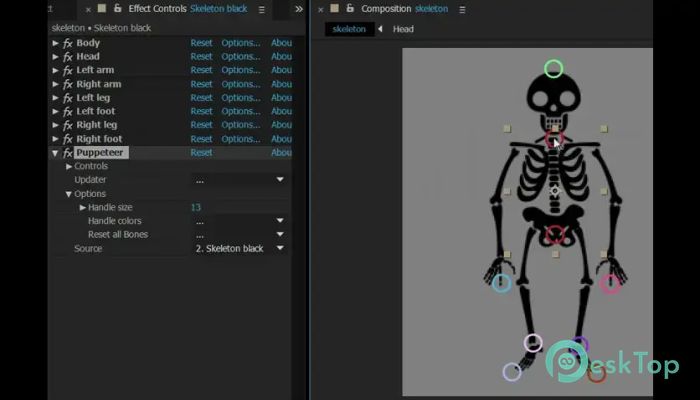The width and height of the screenshot is (700, 400).
Task: Expand the Right leg effect
Action: tap(55, 125)
